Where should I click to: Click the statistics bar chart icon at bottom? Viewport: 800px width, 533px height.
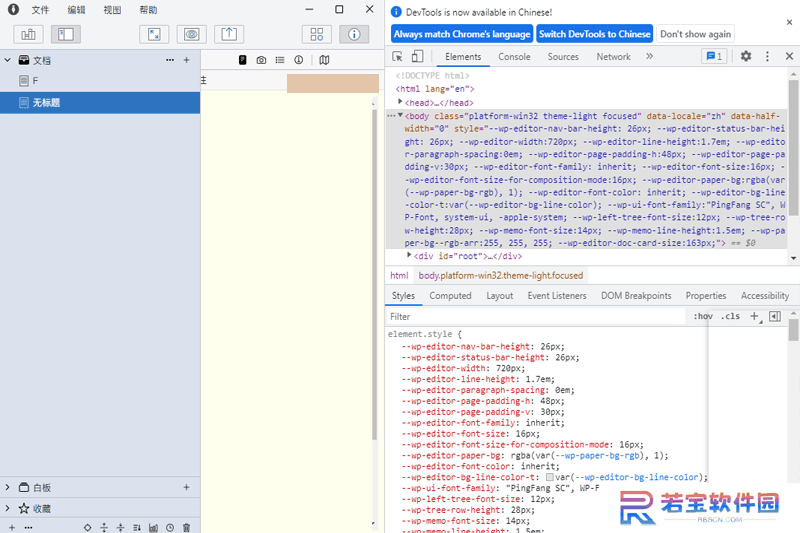pyautogui.click(x=153, y=528)
